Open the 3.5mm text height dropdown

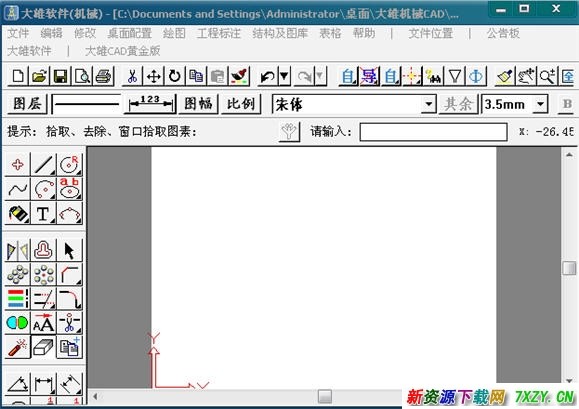click(540, 104)
